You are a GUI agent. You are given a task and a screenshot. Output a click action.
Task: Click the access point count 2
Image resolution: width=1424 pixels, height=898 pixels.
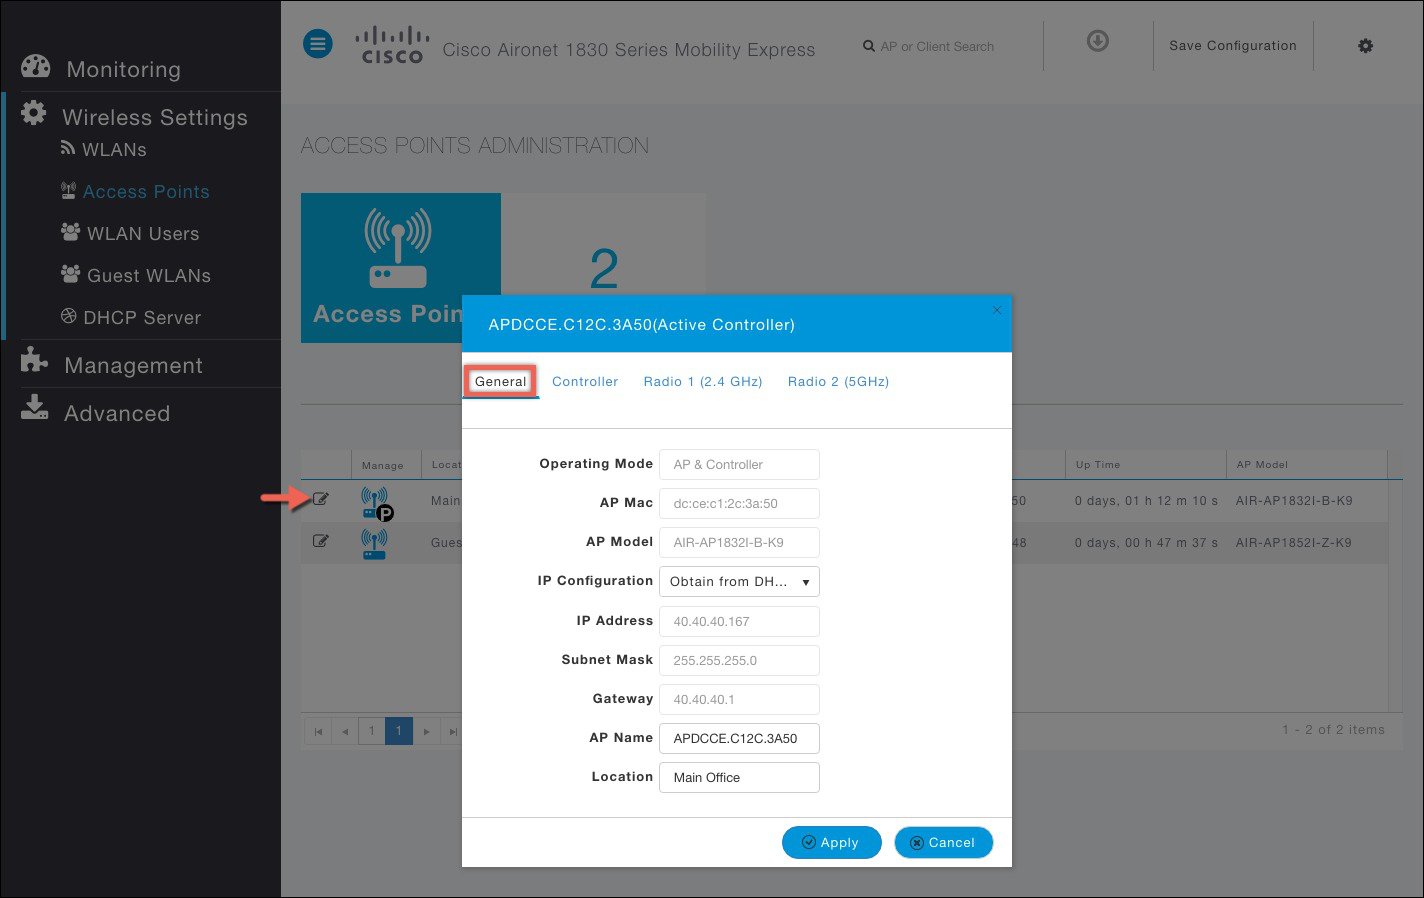click(x=604, y=268)
